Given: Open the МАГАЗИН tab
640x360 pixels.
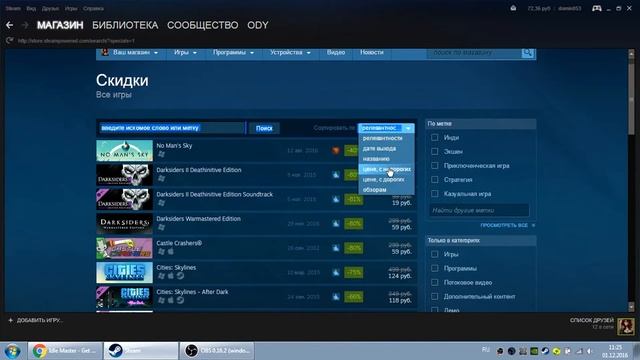Looking at the screenshot, I should [x=60, y=25].
